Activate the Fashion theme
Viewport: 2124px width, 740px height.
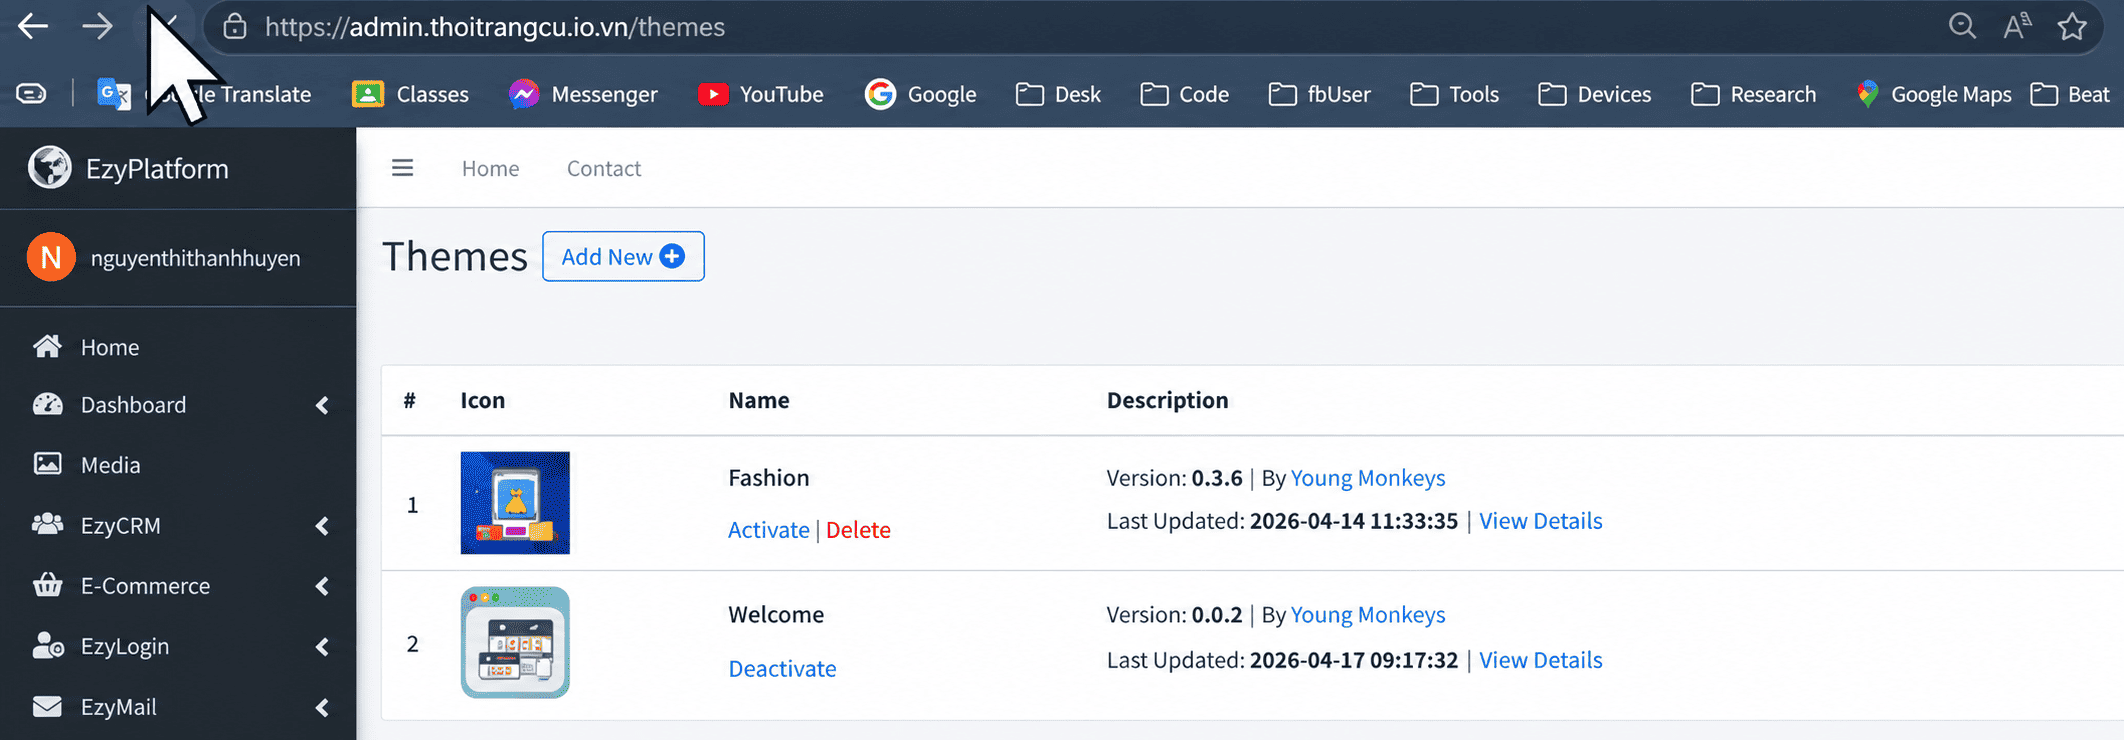[x=768, y=530]
